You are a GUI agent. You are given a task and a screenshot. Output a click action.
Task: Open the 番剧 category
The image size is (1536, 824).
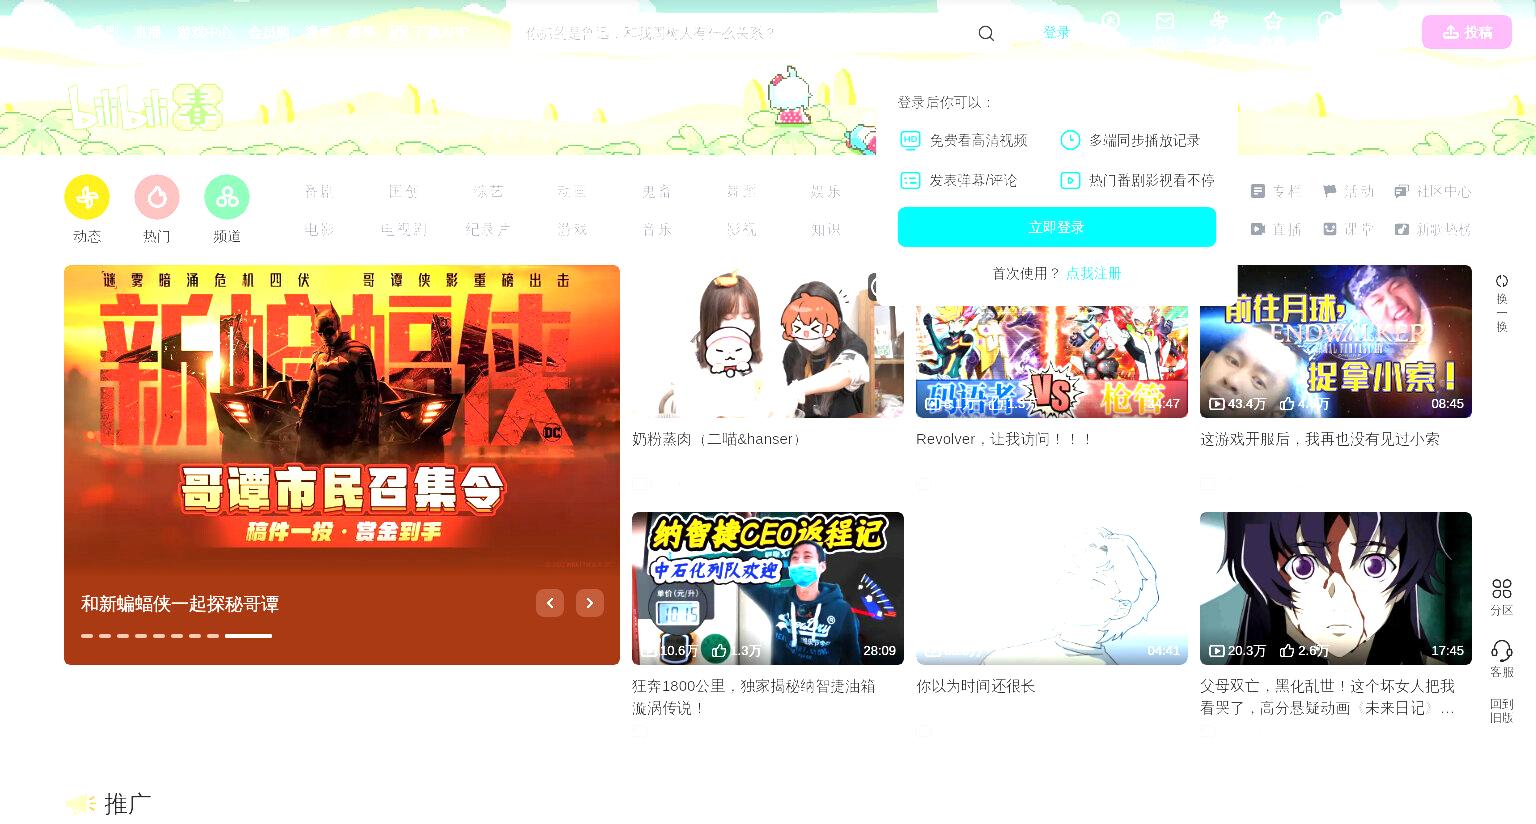point(319,191)
